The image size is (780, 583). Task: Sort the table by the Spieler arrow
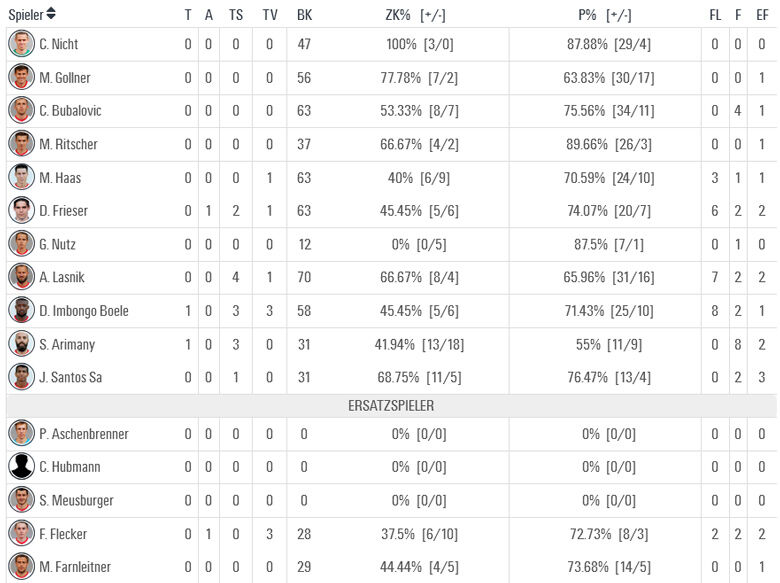coord(51,14)
